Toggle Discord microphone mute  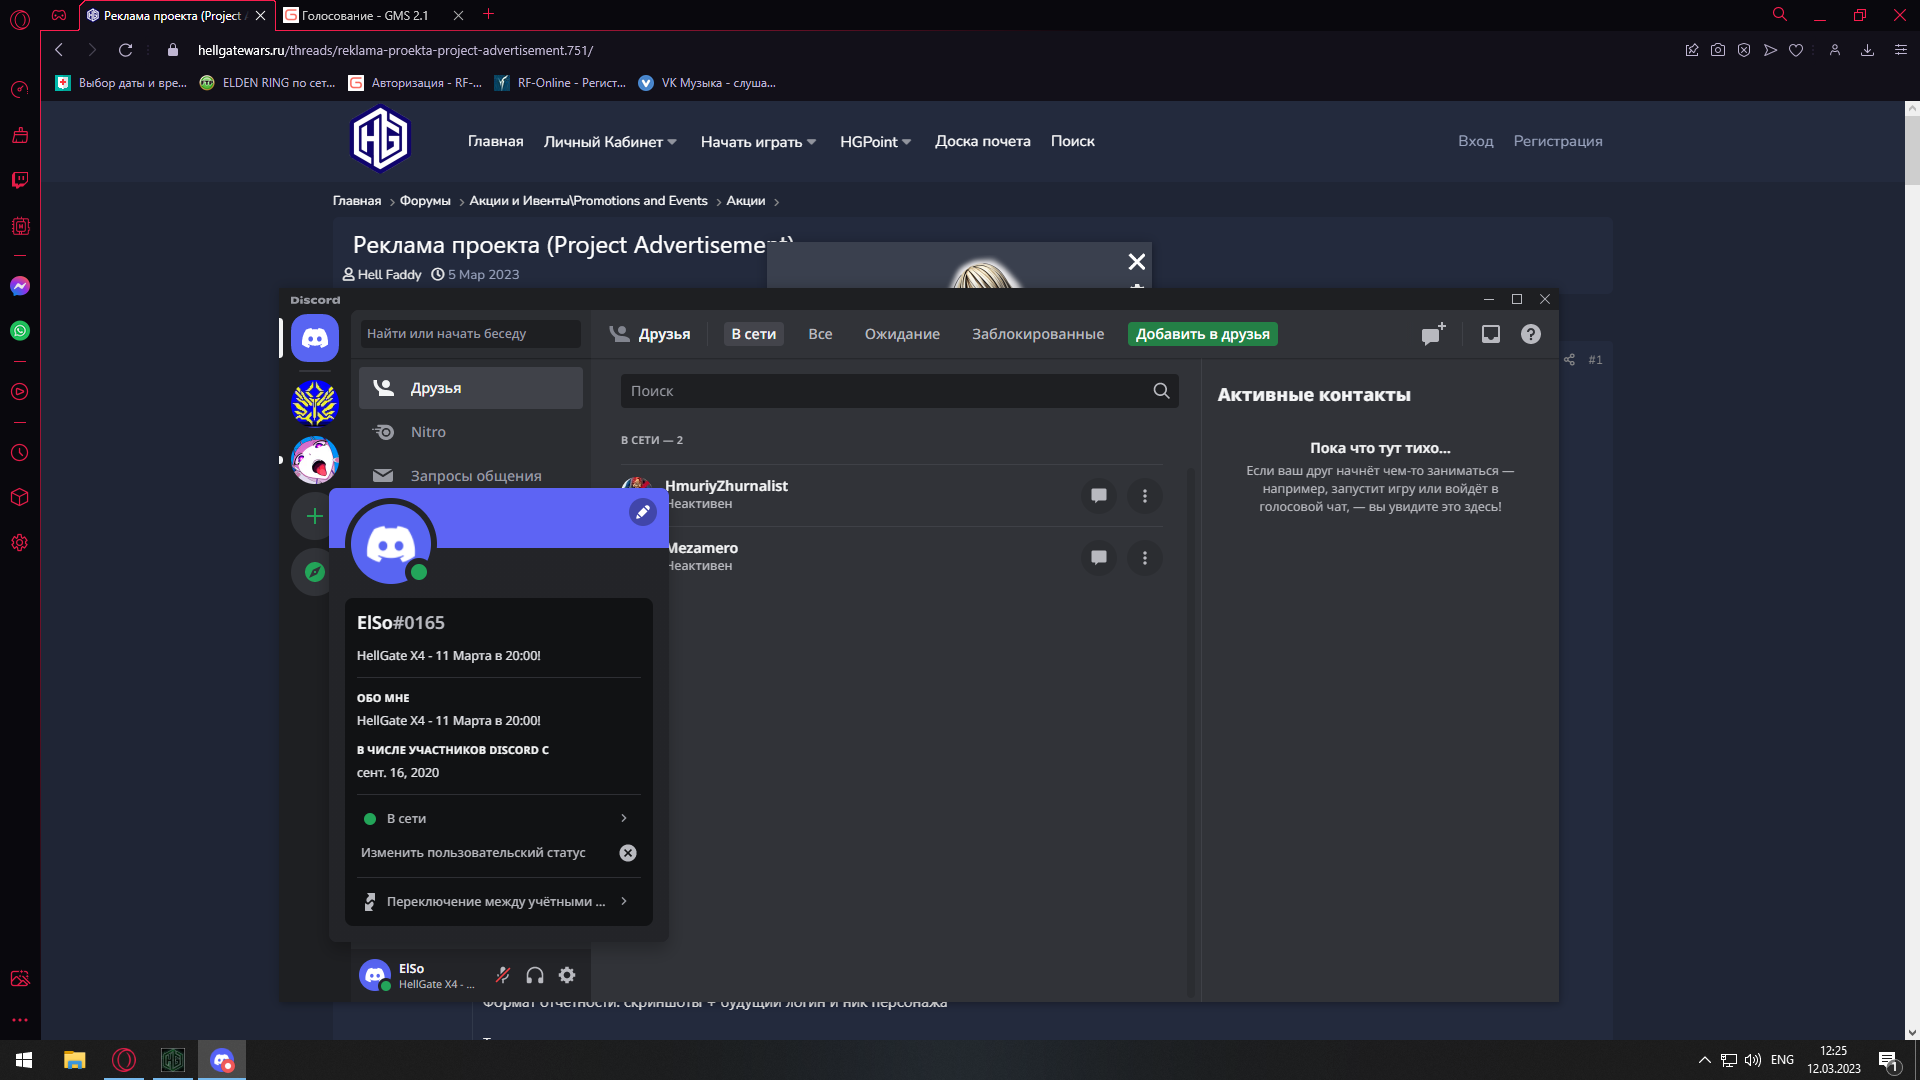503,975
